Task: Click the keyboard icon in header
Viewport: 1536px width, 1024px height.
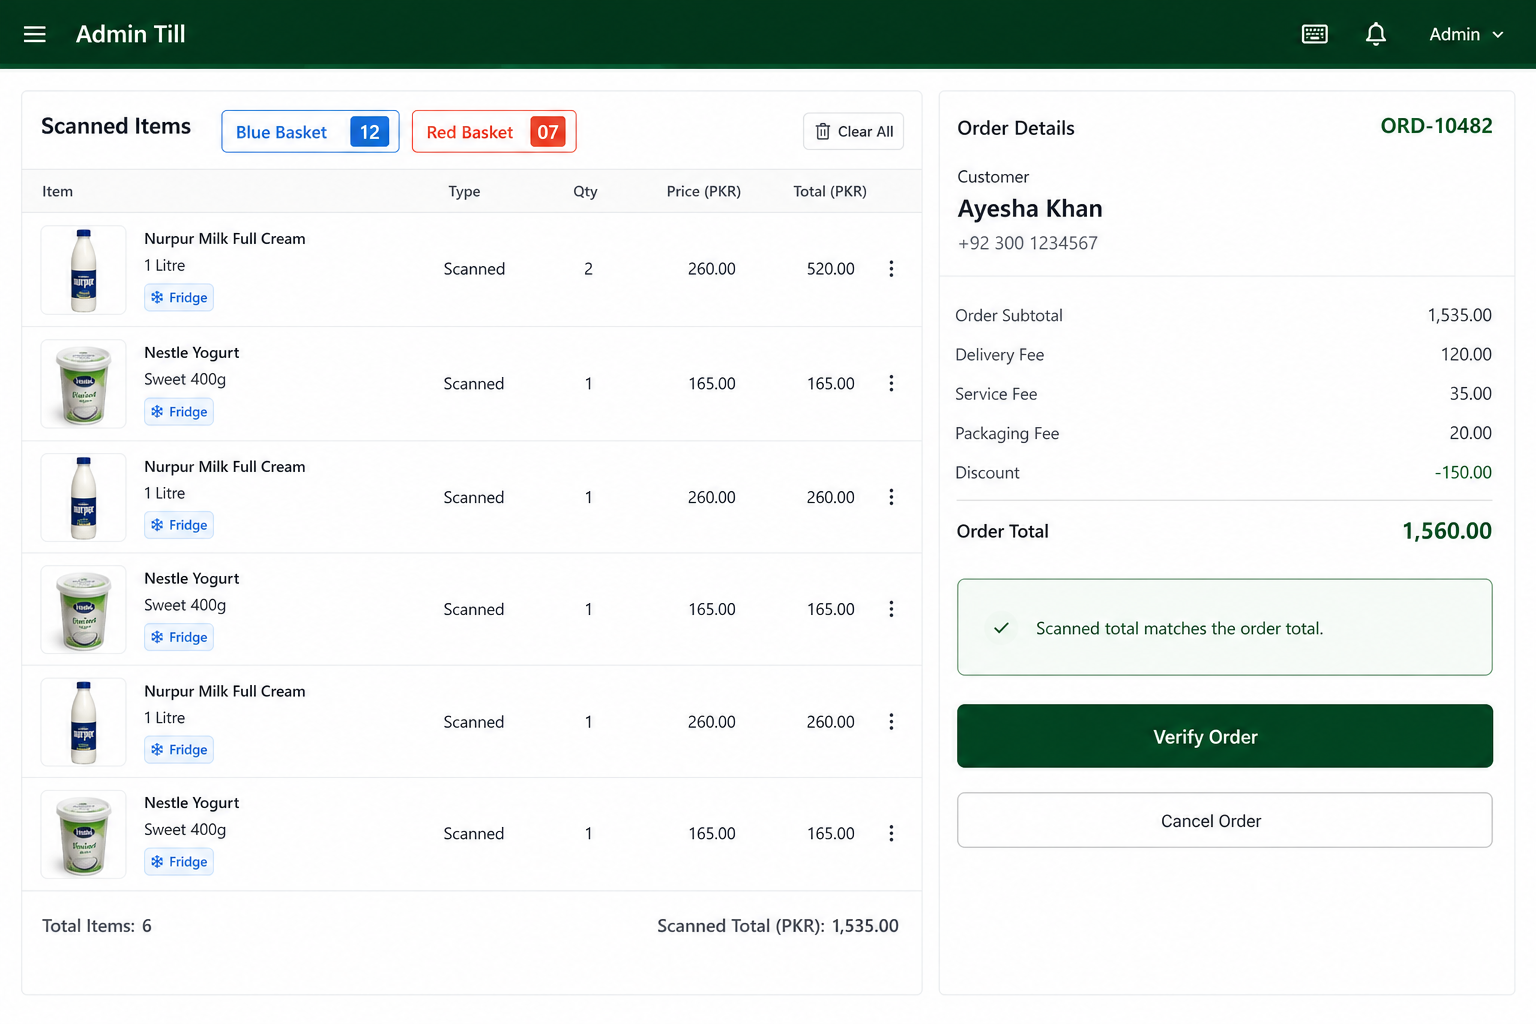Action: 1315,34
